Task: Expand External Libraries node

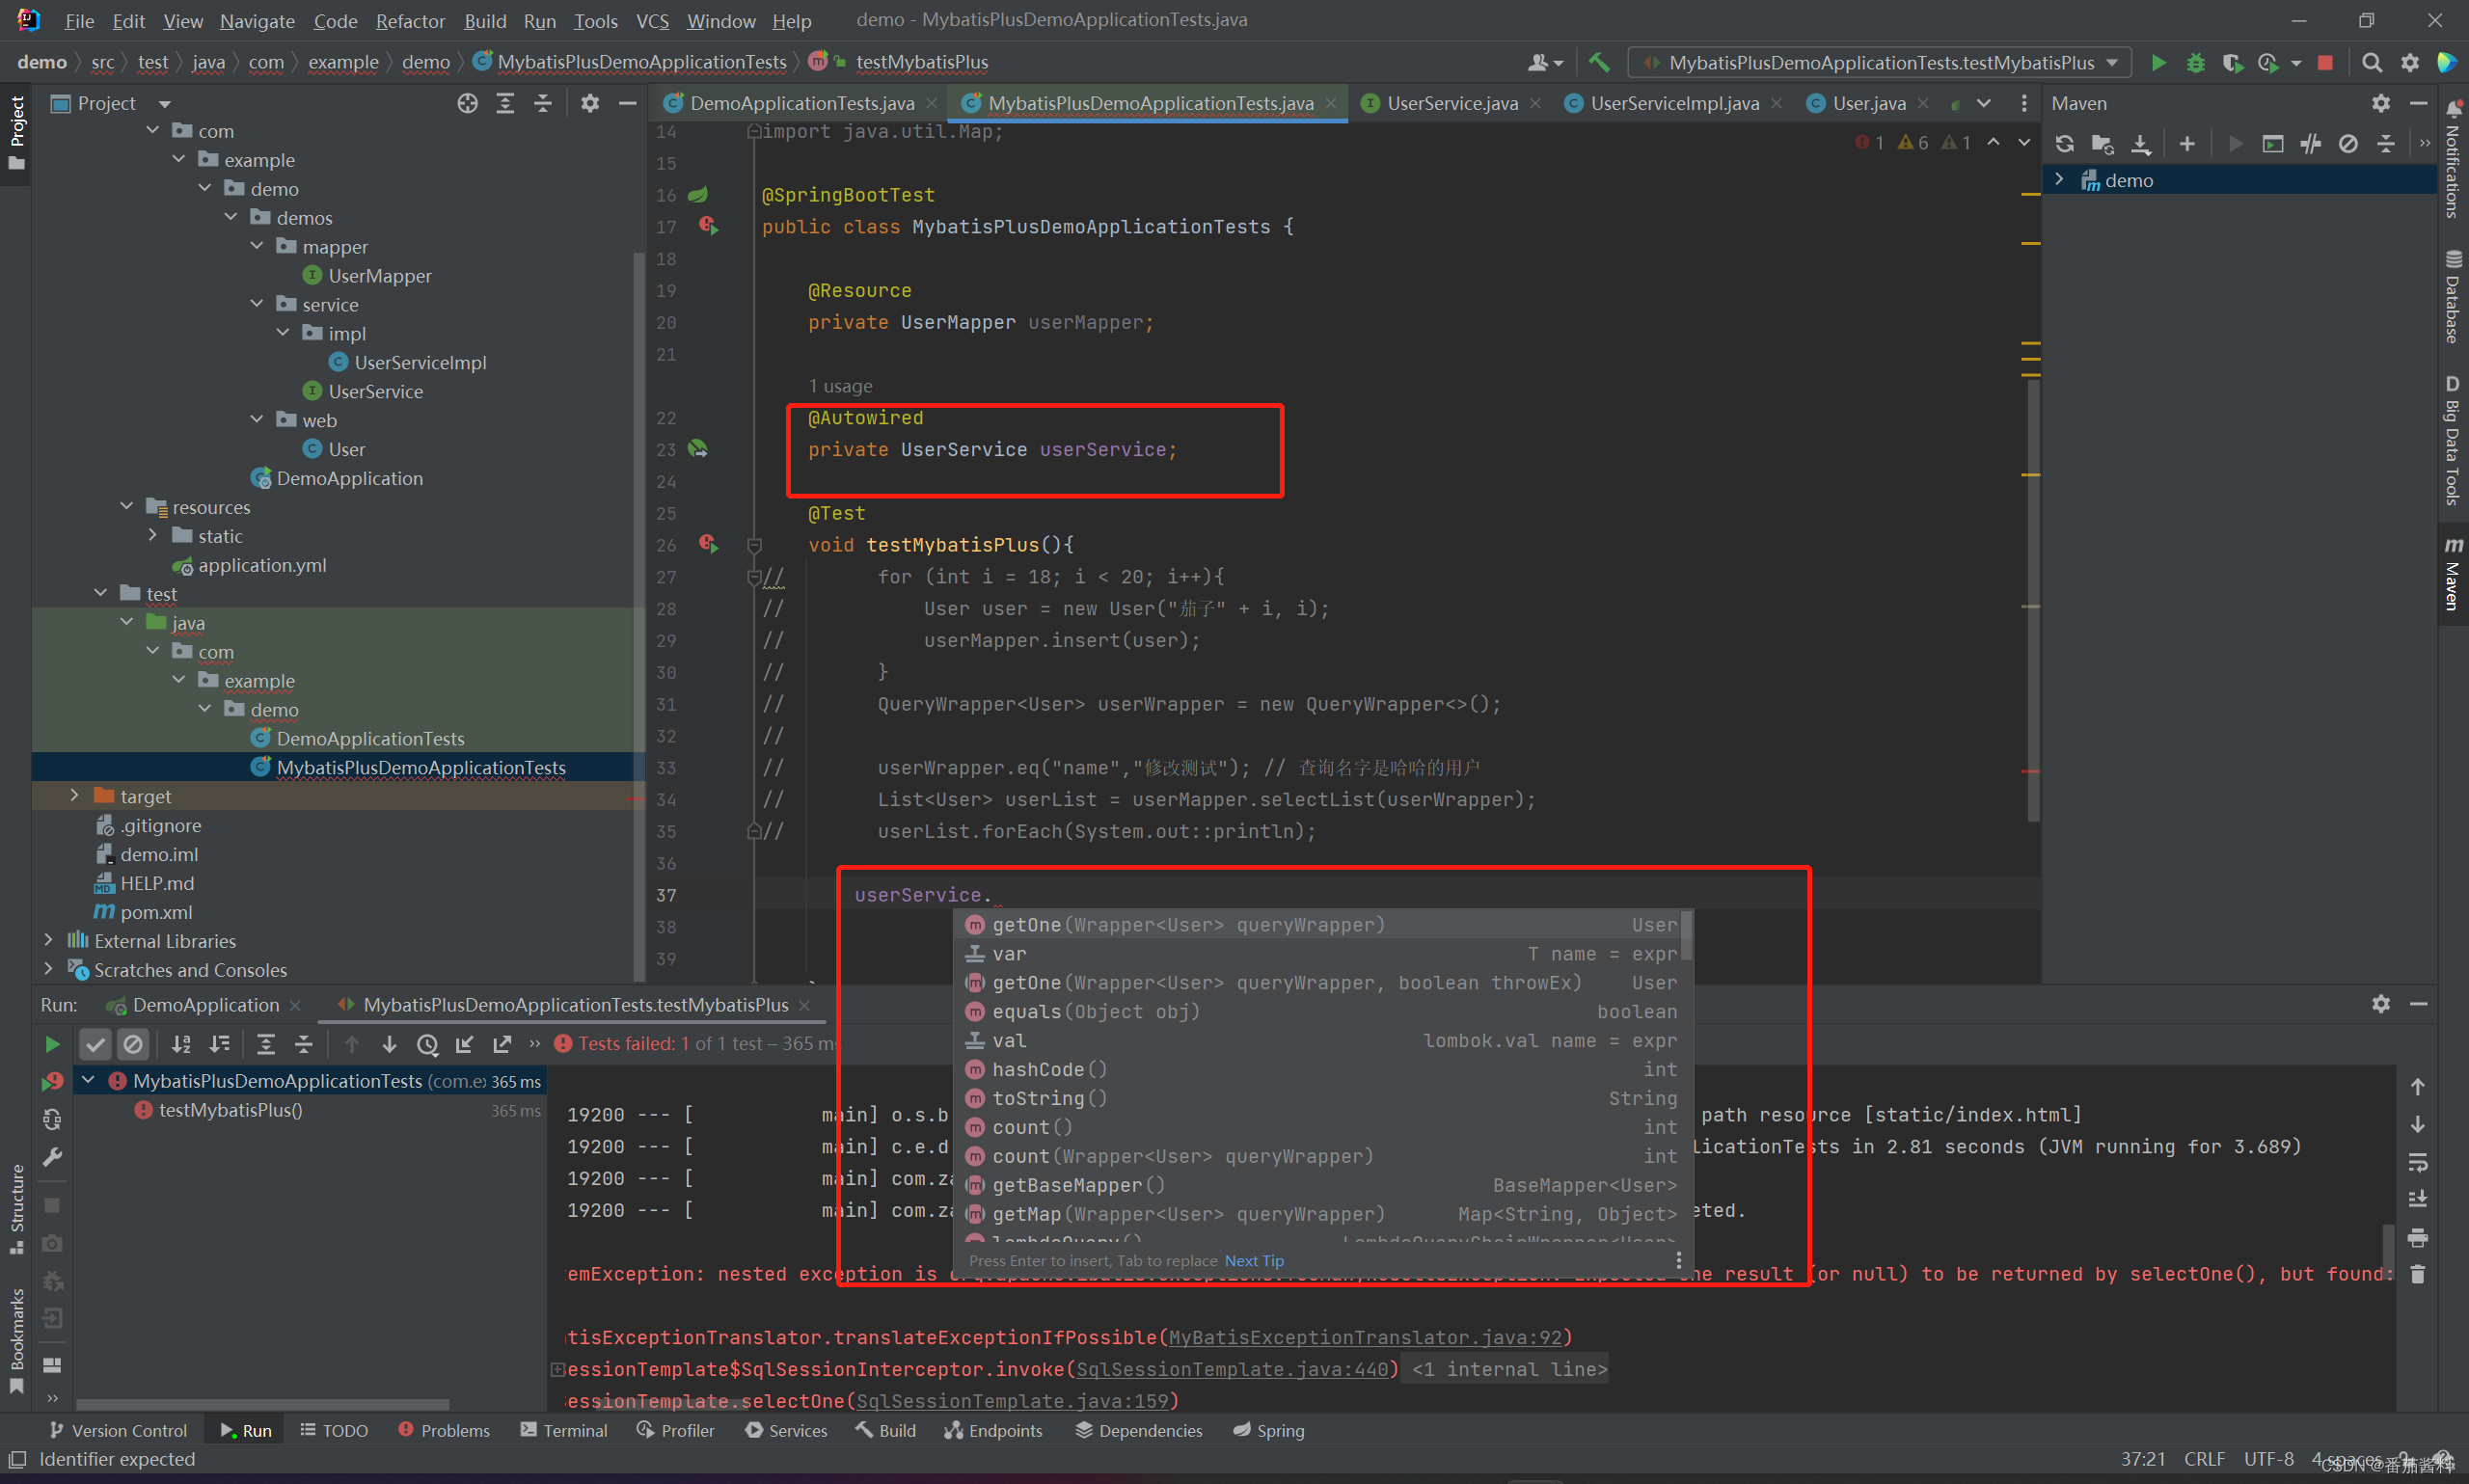Action: (48, 941)
